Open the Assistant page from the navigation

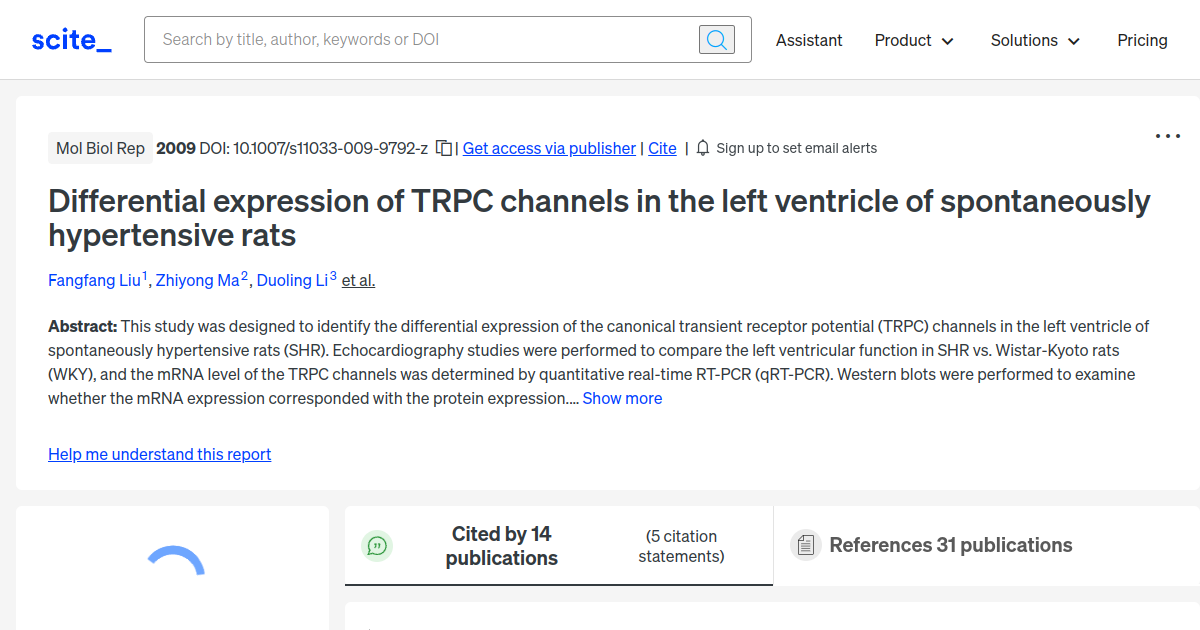(x=809, y=40)
